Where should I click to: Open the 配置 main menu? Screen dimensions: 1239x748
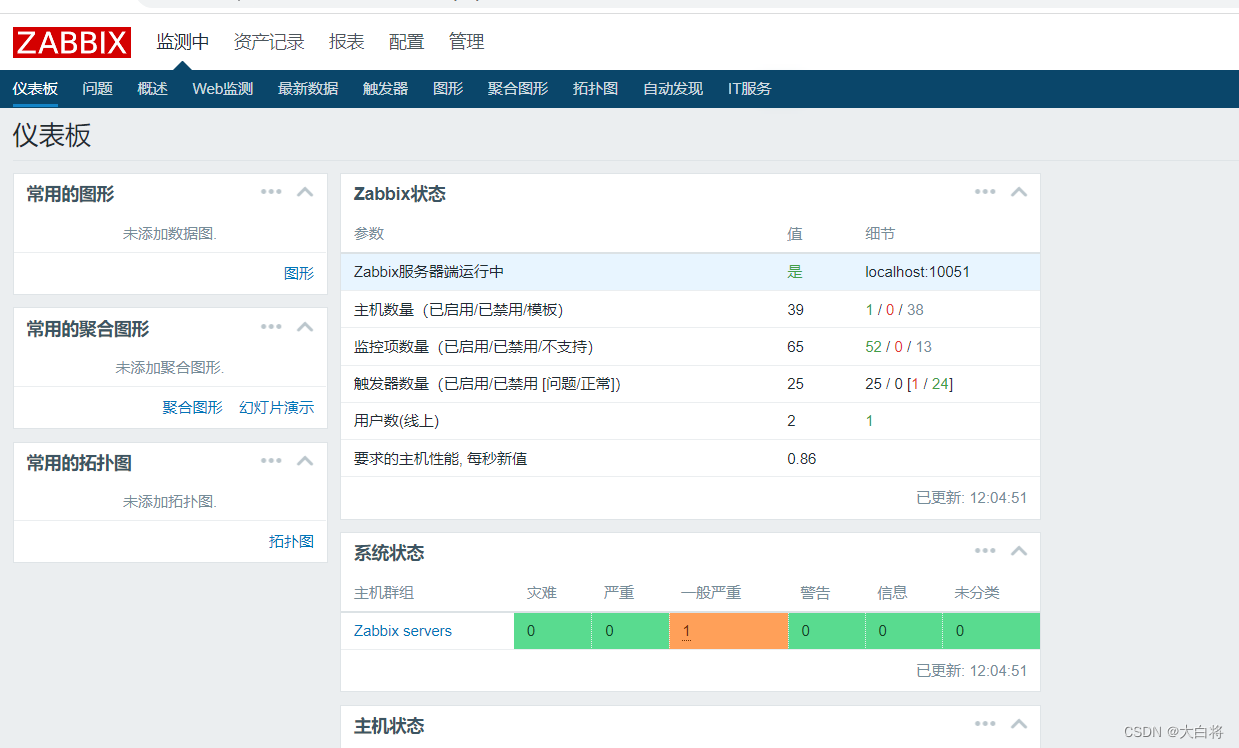click(407, 42)
